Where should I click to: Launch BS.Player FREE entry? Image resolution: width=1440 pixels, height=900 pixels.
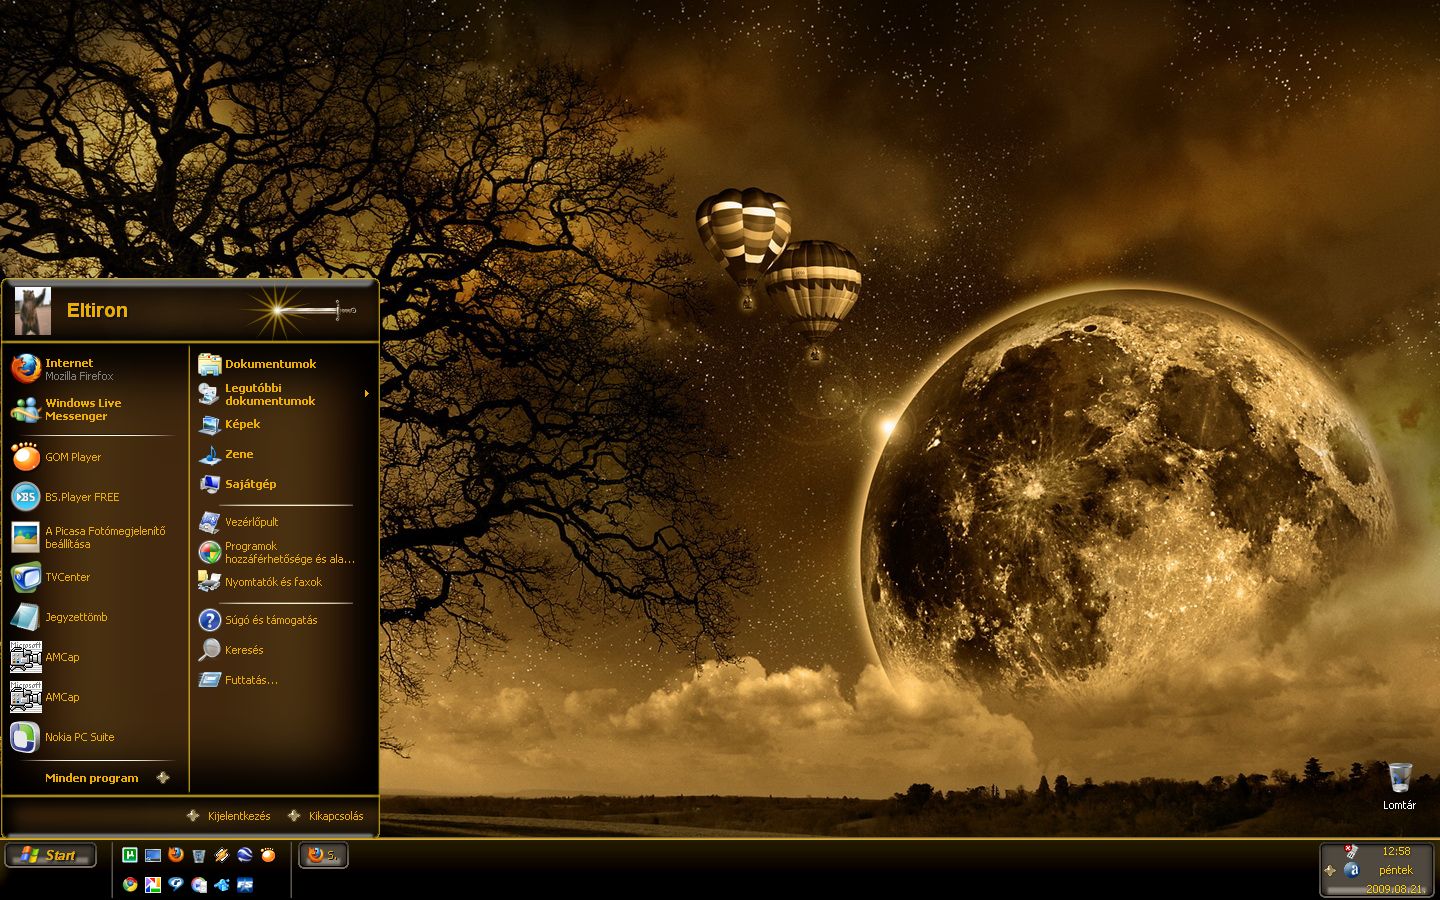pos(94,497)
